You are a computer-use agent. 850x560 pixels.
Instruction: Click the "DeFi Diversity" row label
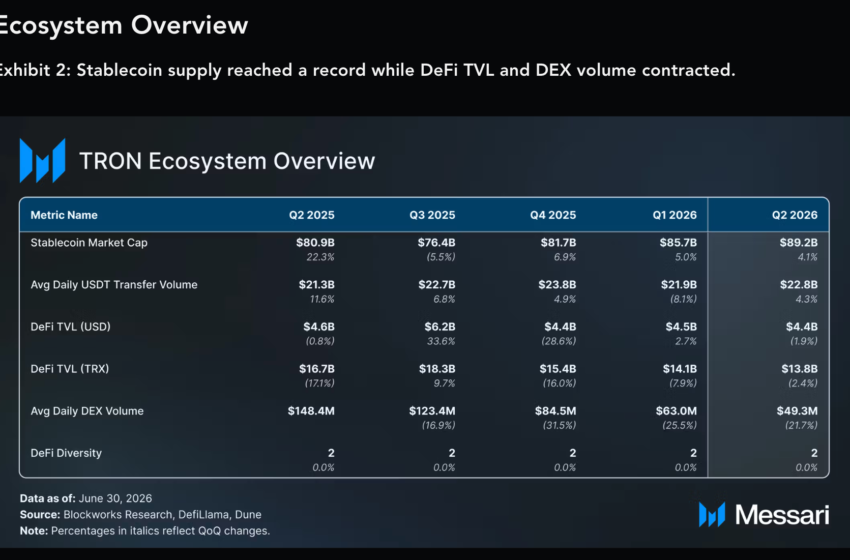(x=66, y=453)
